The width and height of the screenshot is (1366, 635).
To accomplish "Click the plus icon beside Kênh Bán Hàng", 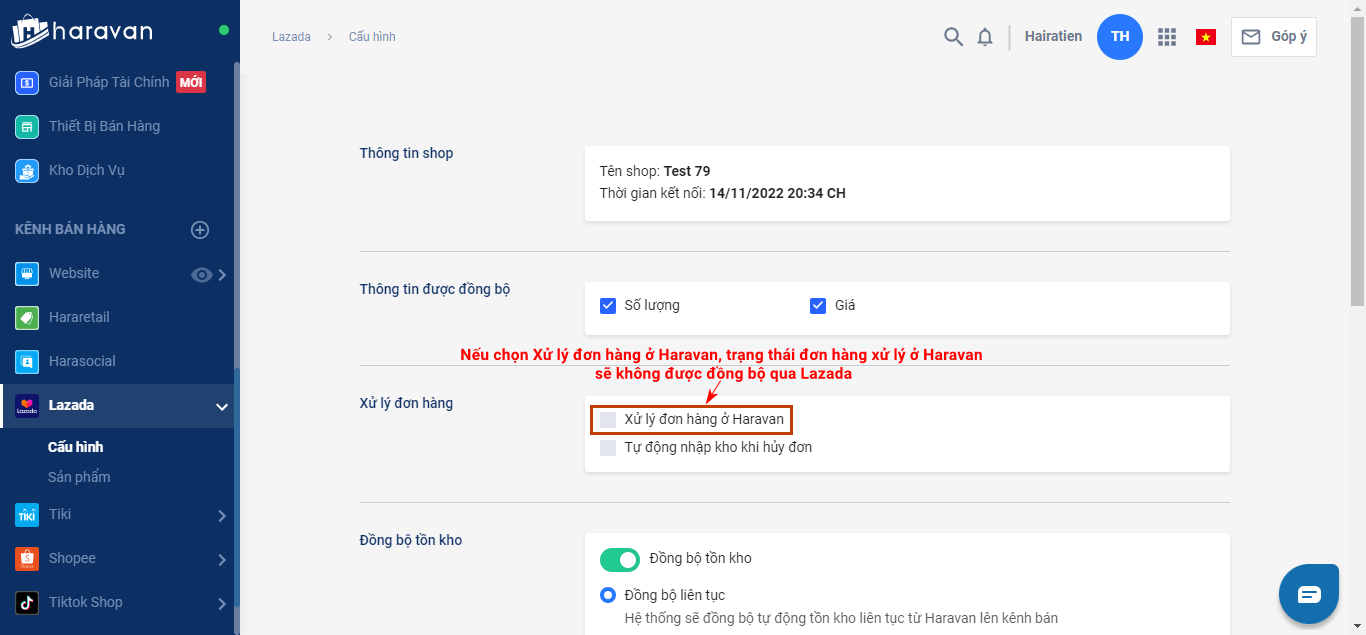I will click(200, 230).
